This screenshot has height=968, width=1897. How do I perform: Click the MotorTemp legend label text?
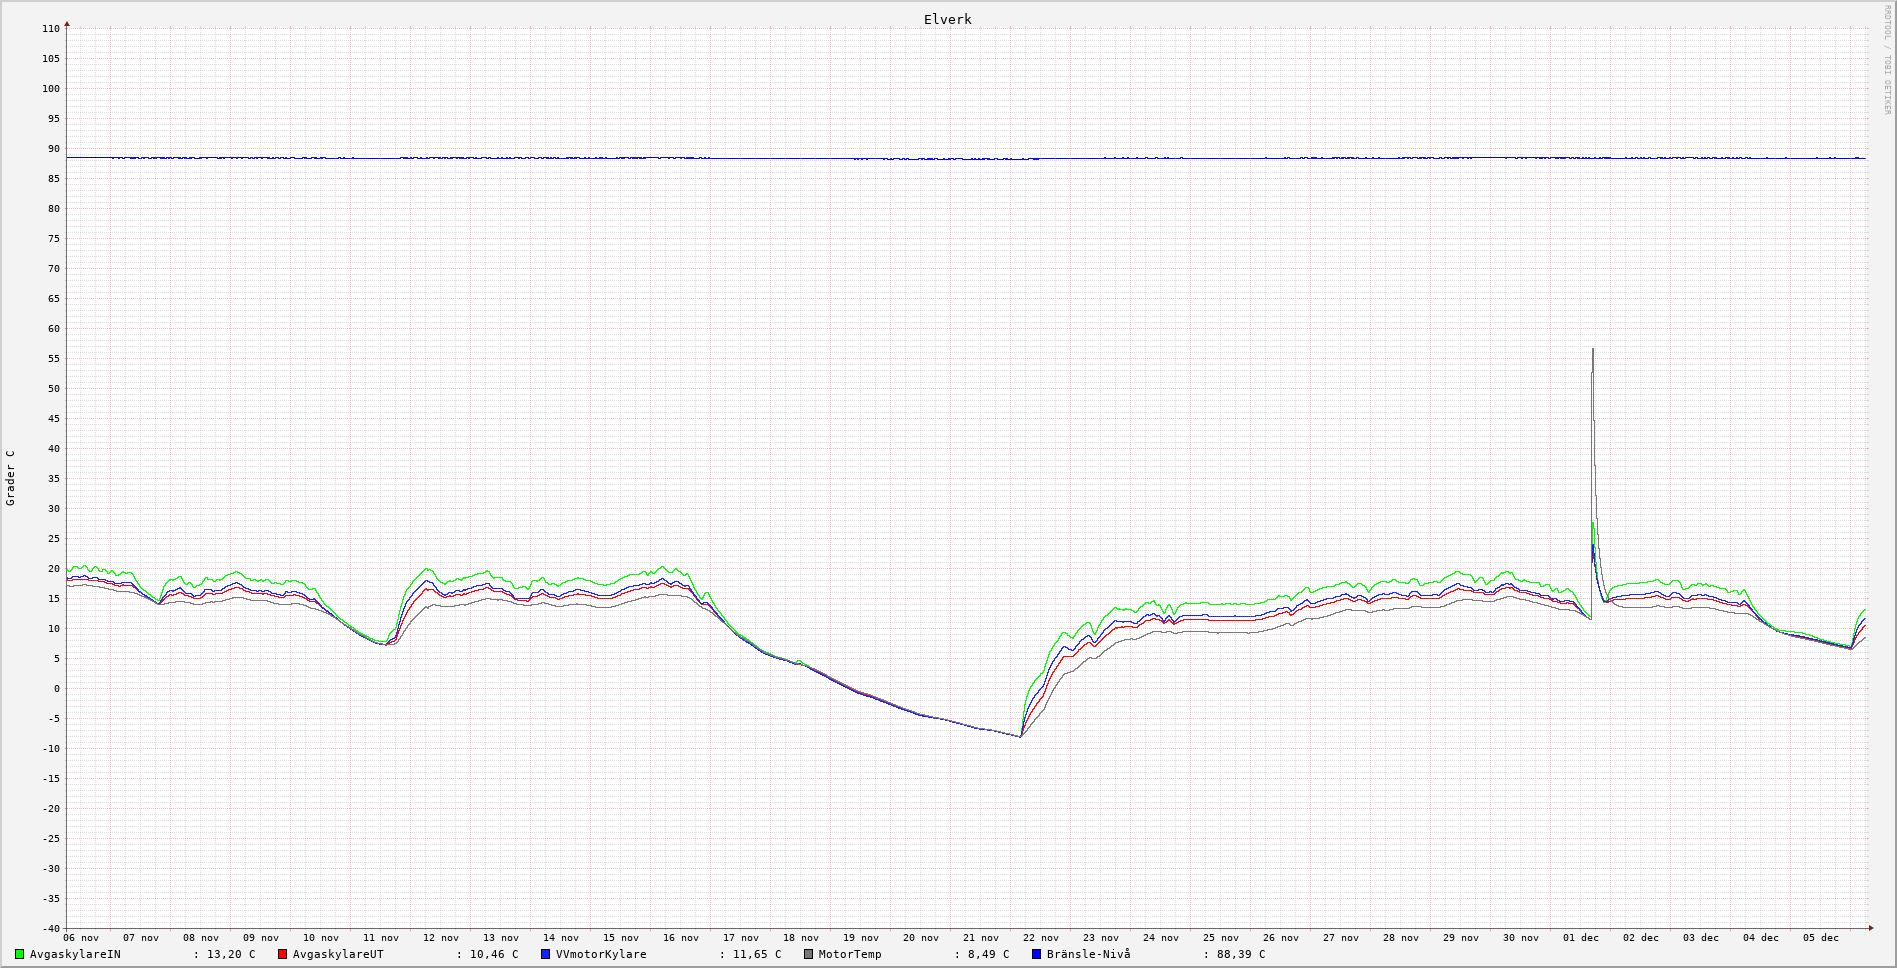click(850, 954)
